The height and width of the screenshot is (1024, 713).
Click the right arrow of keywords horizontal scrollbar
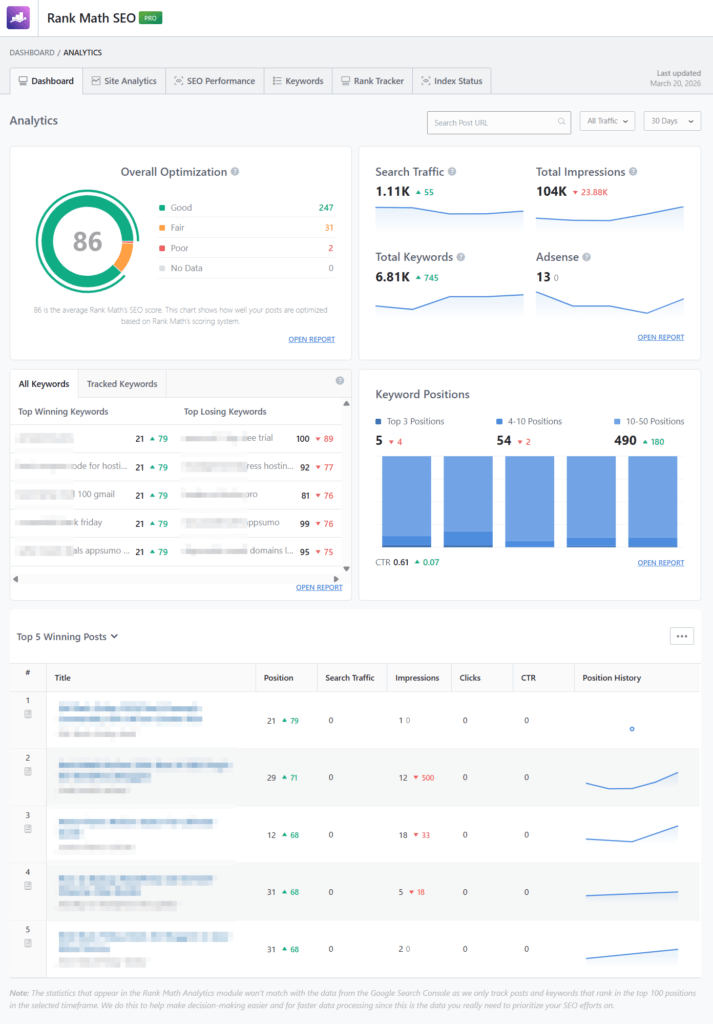(336, 579)
